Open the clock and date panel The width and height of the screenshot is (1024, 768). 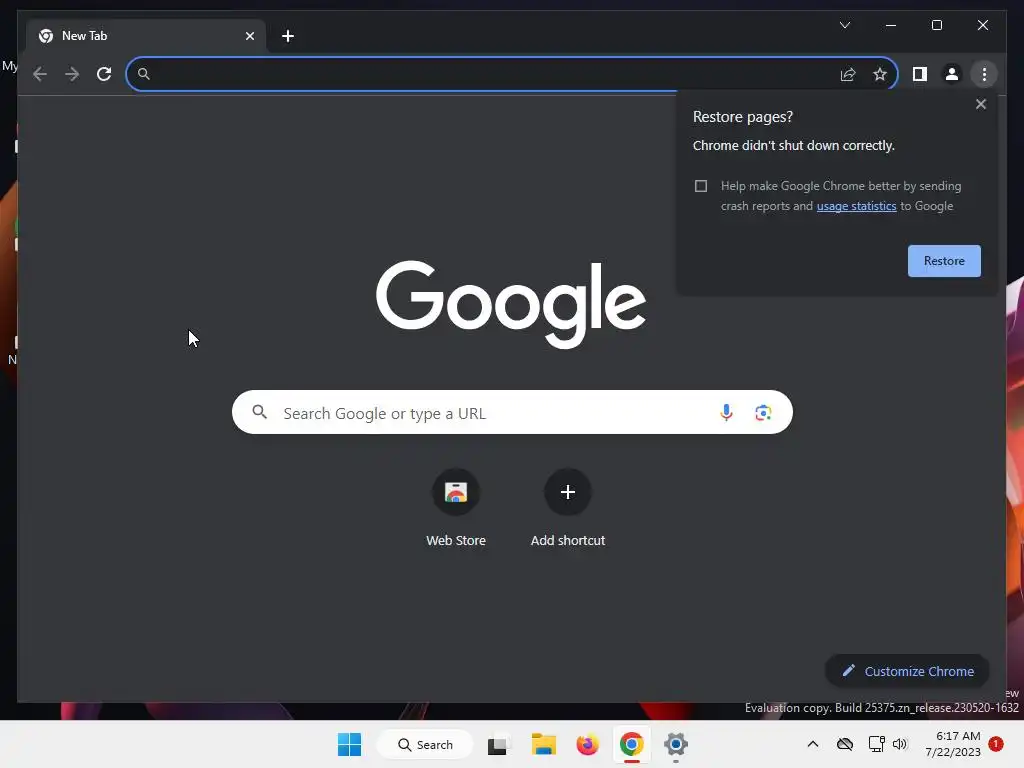point(952,744)
